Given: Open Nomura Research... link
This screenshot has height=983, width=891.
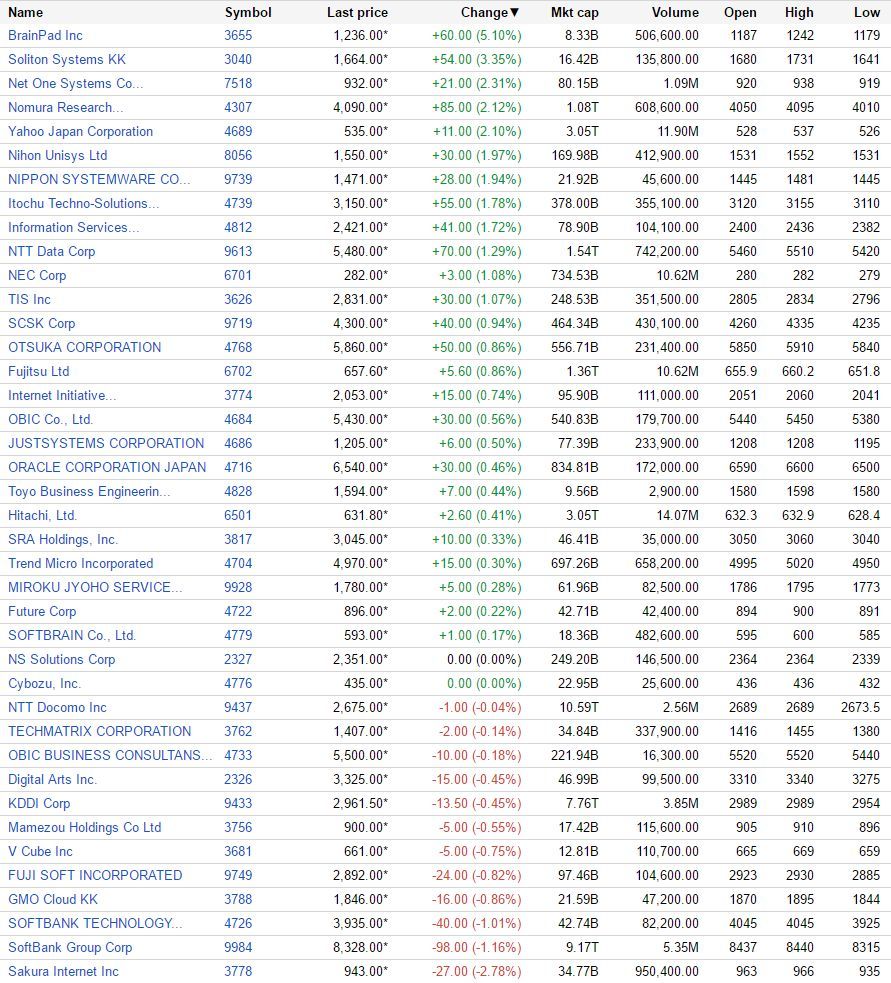Looking at the screenshot, I should point(65,108).
